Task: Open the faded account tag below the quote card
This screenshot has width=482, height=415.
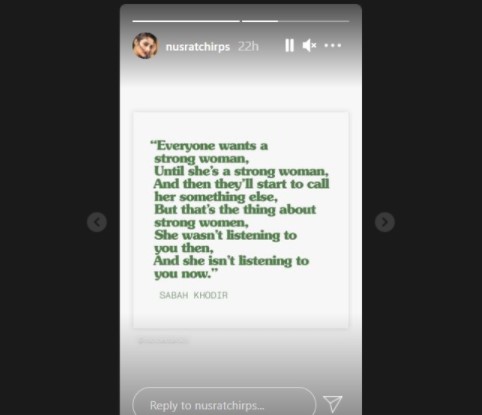Action: (163, 341)
